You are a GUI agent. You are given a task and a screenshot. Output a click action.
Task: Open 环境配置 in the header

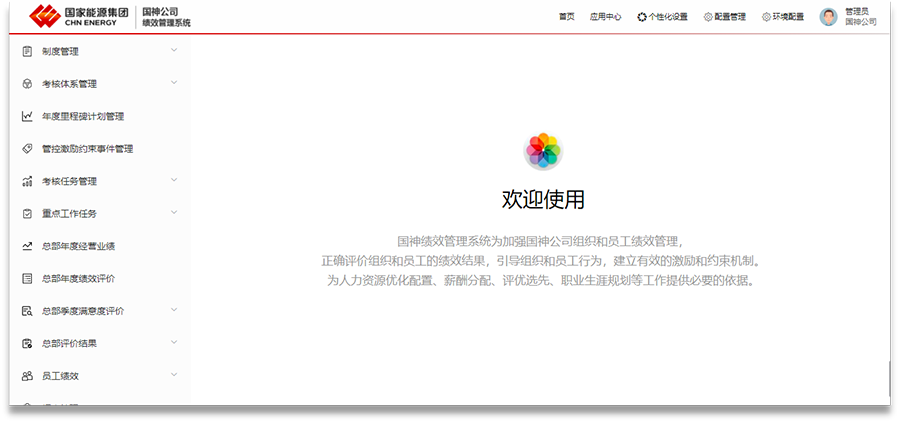coord(783,17)
